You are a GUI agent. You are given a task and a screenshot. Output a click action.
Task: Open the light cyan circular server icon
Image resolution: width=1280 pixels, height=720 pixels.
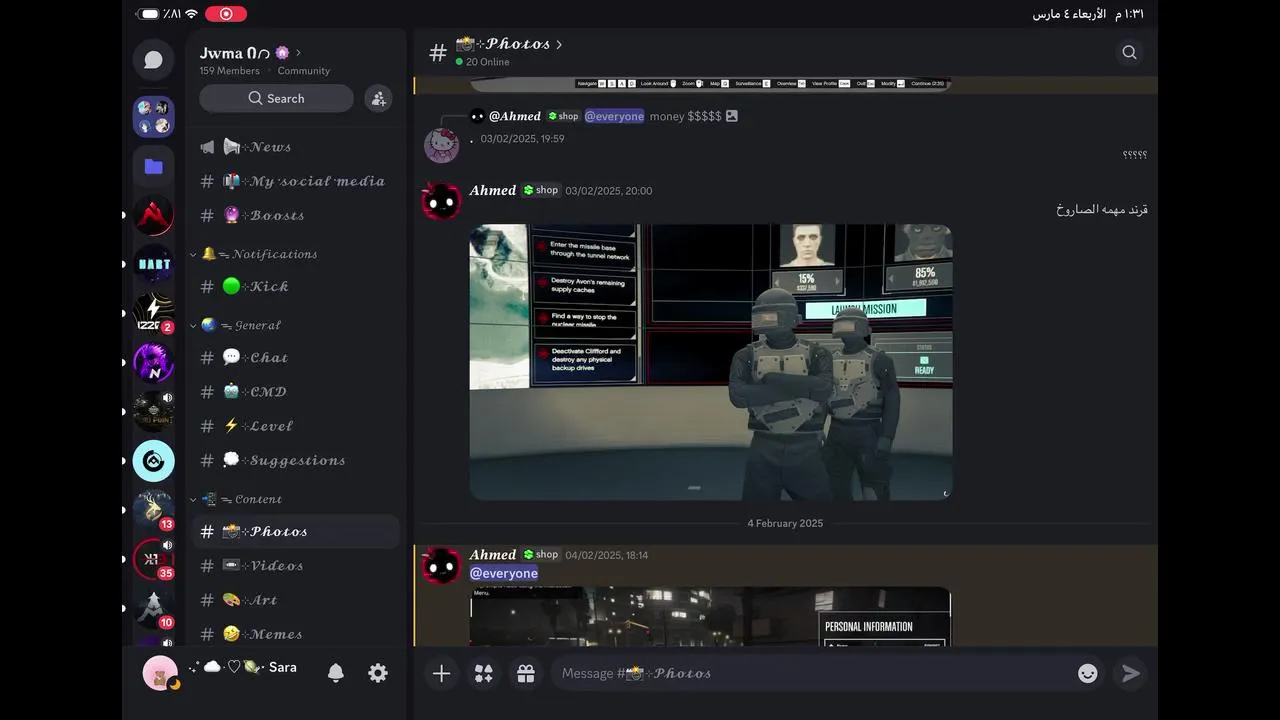(153, 461)
